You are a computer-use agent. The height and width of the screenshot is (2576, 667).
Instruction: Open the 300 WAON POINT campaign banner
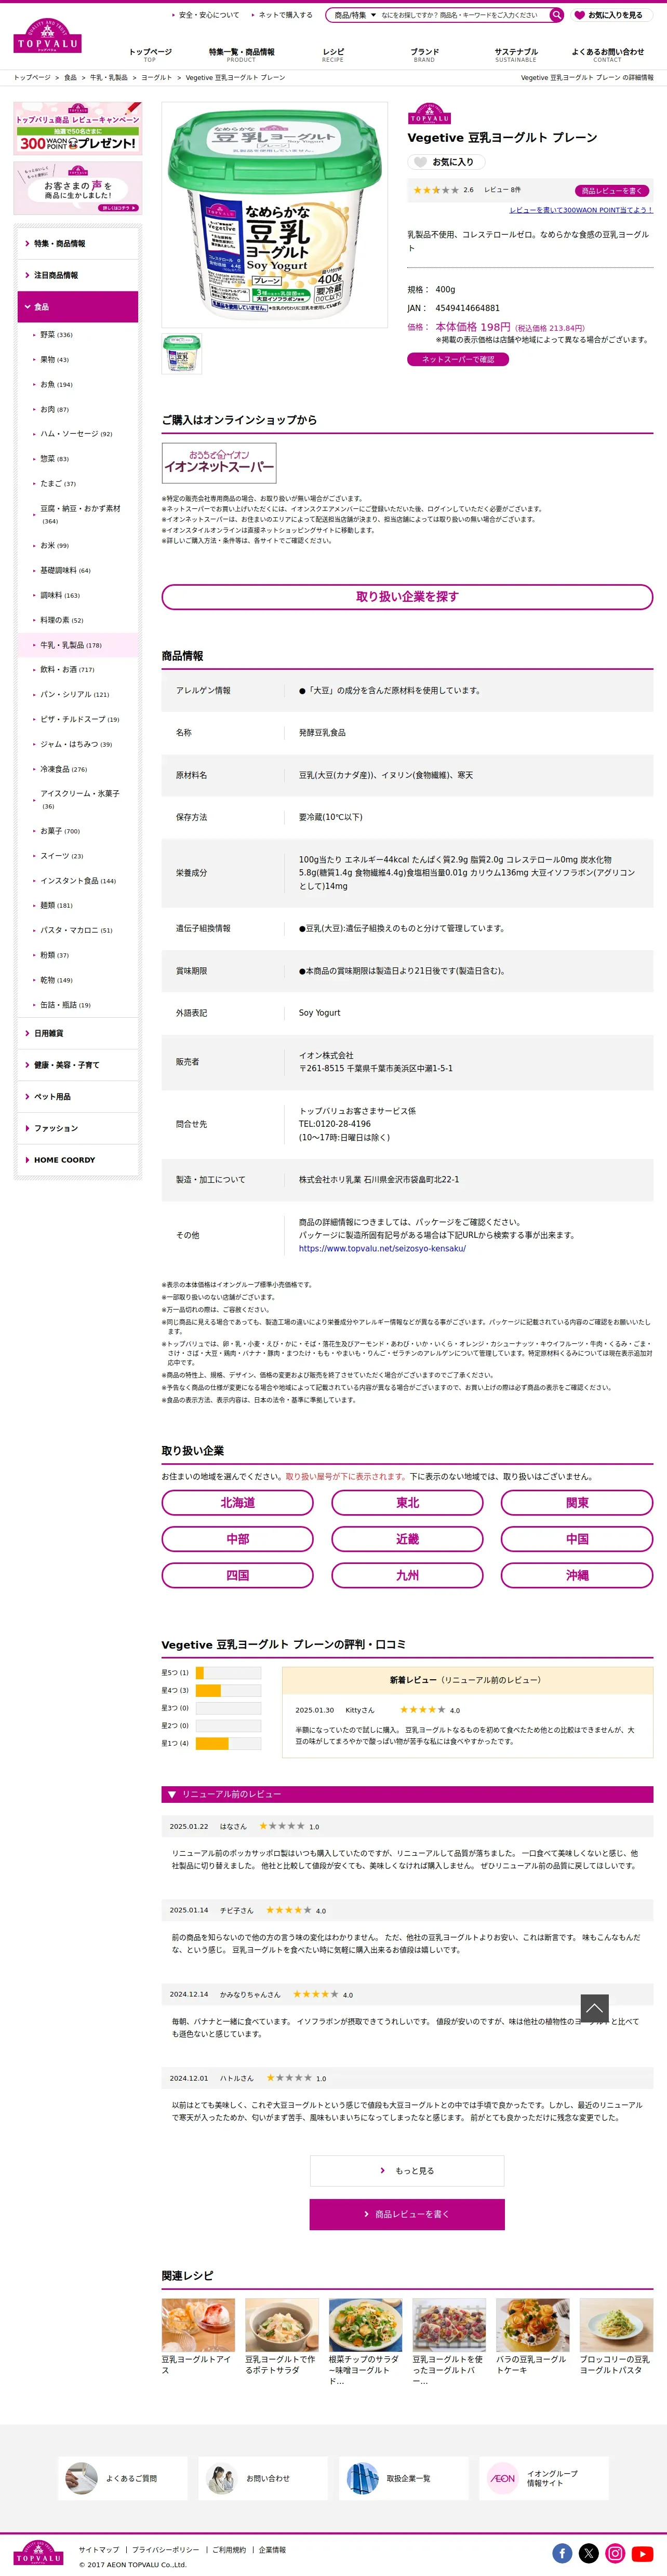coord(77,128)
